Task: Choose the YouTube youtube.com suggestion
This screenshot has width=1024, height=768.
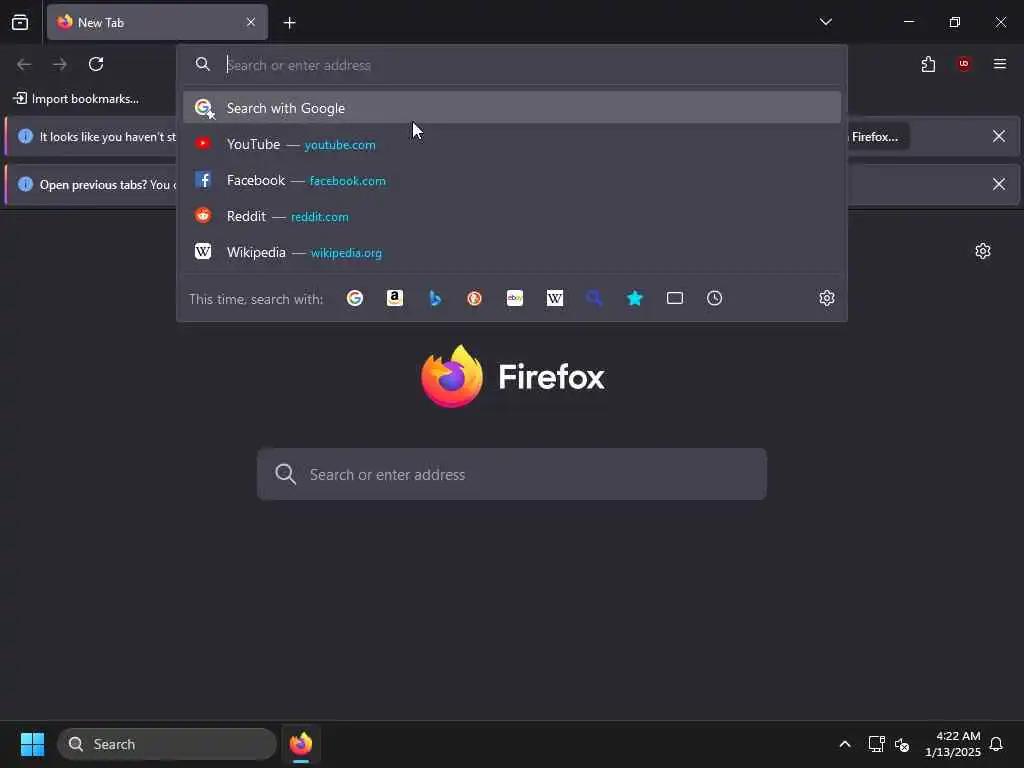Action: coord(512,144)
